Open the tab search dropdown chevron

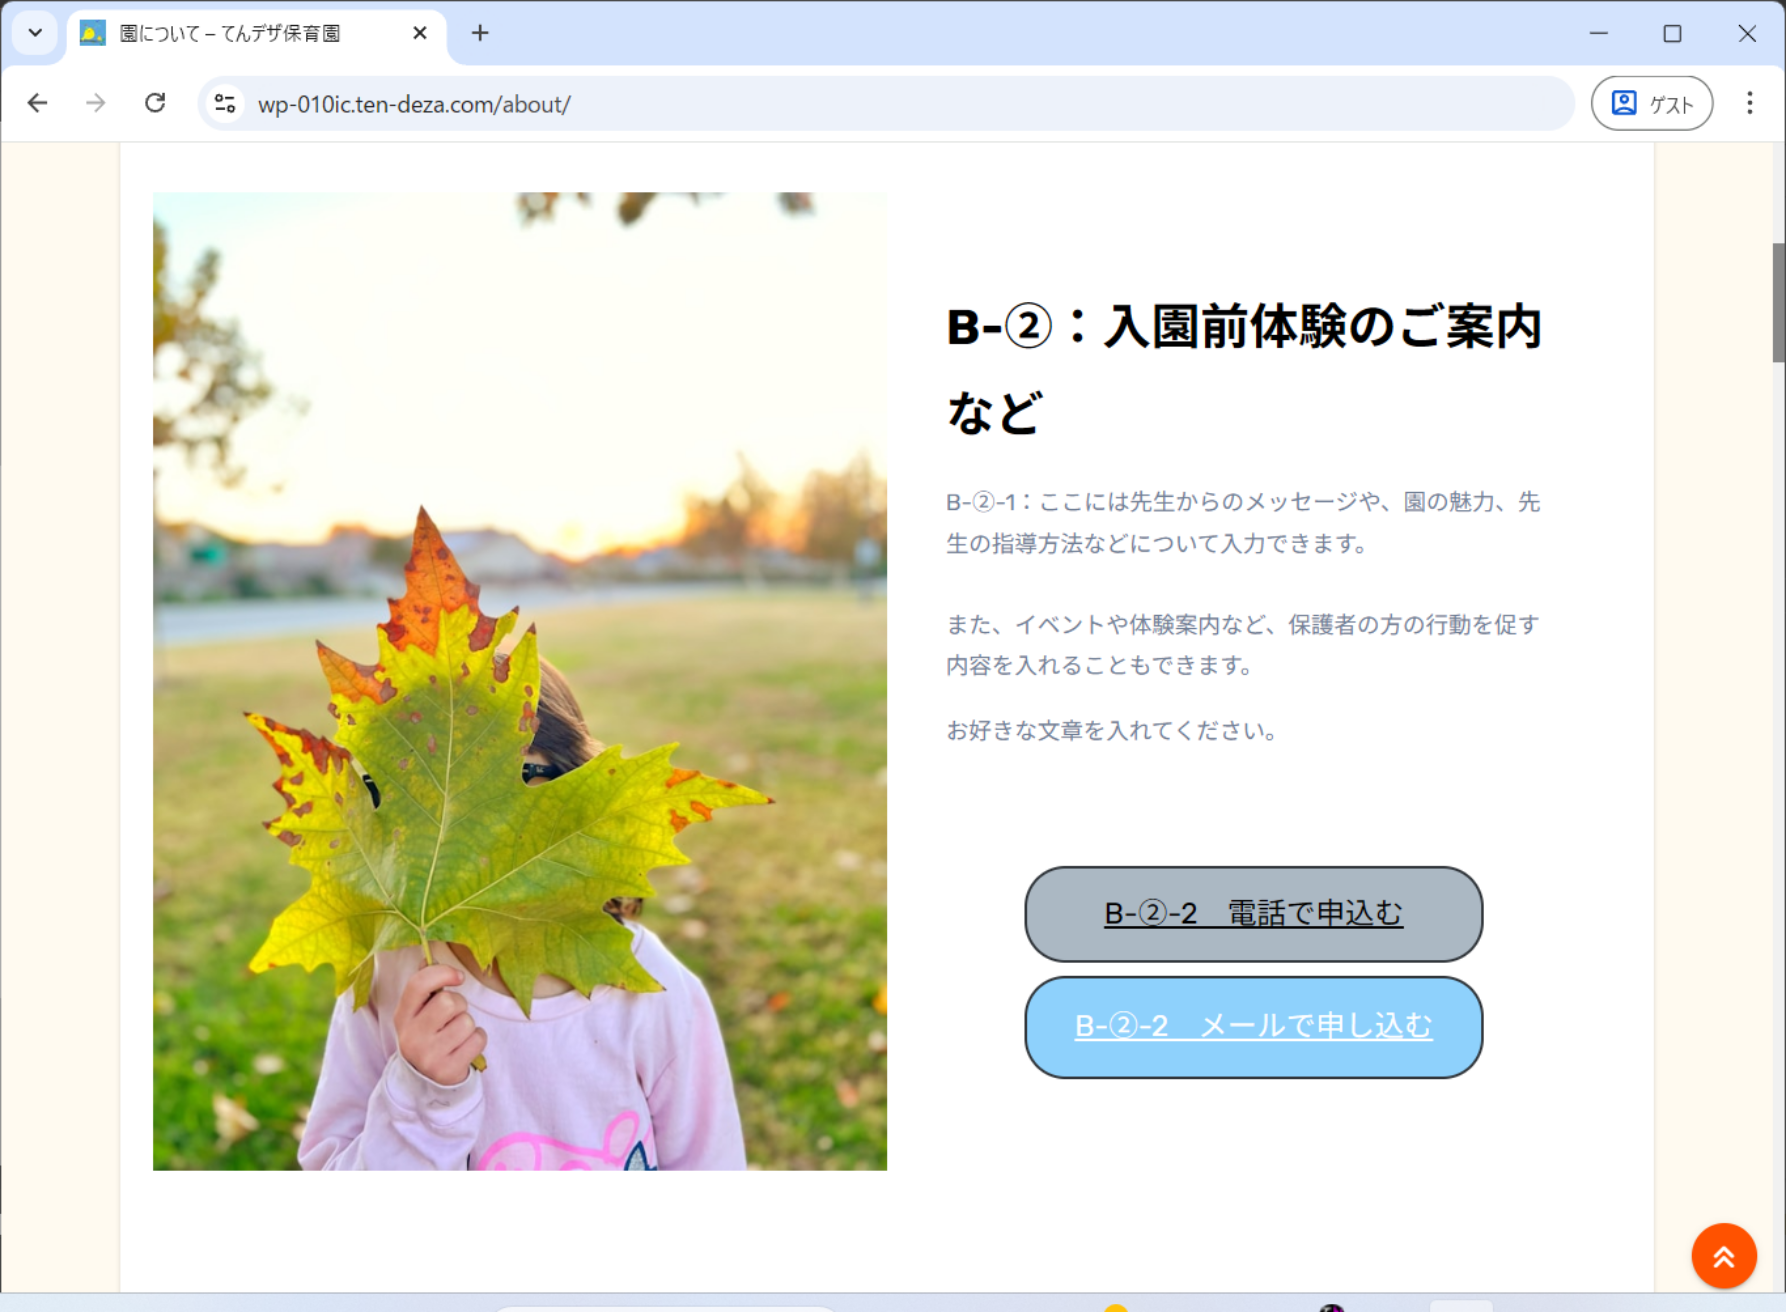pos(35,33)
